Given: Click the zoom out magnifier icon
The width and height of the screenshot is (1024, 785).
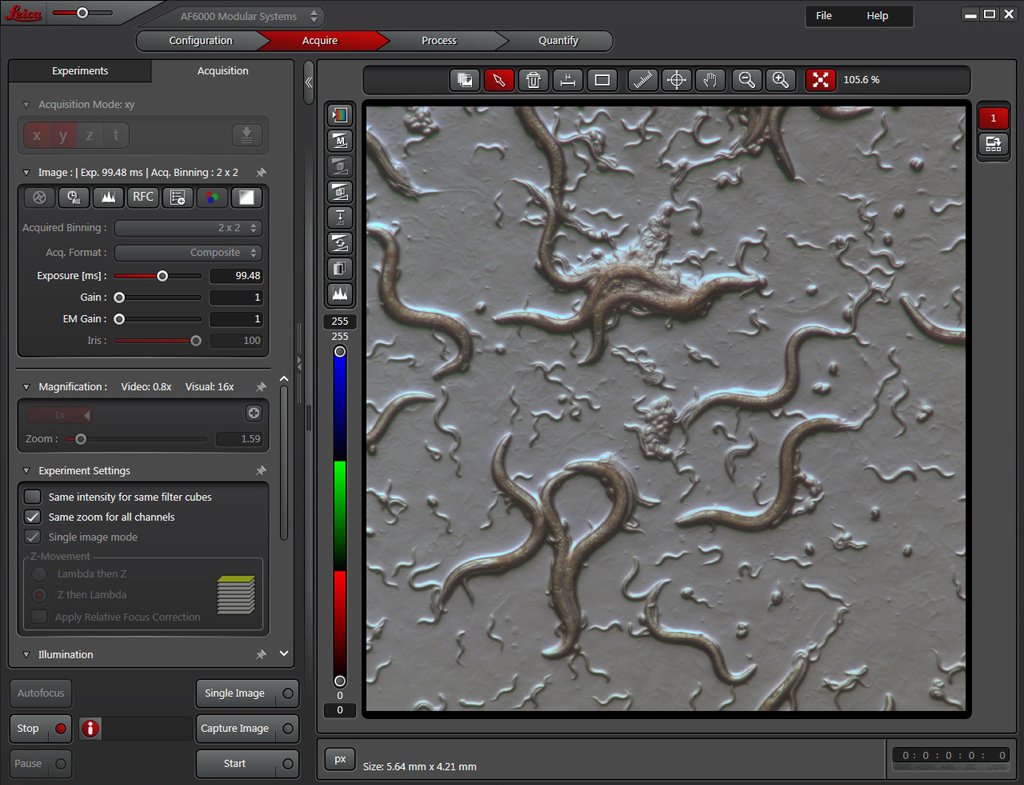Looking at the screenshot, I should pyautogui.click(x=746, y=80).
